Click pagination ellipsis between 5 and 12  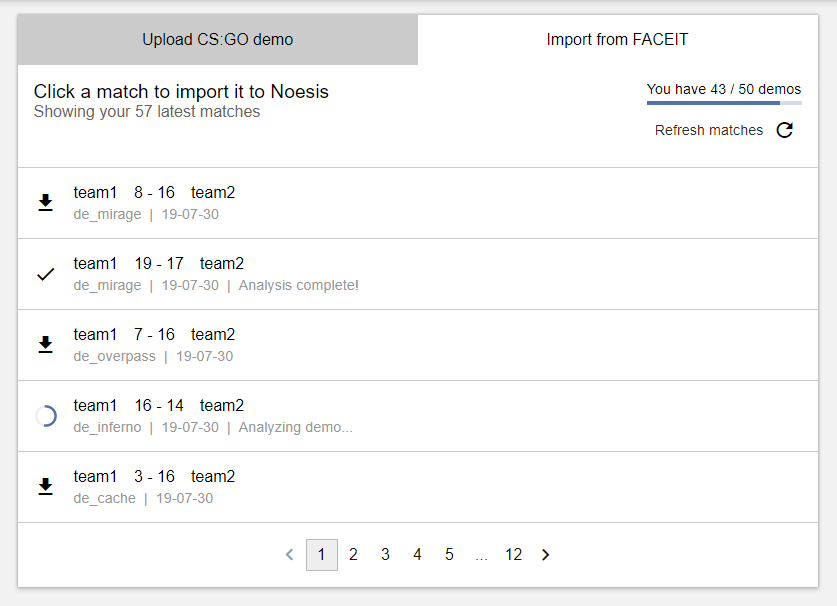click(x=481, y=555)
